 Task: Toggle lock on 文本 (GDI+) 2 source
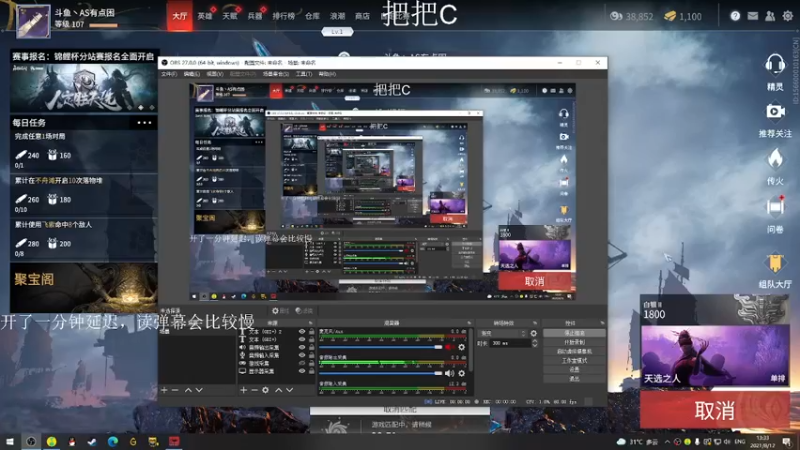311,332
